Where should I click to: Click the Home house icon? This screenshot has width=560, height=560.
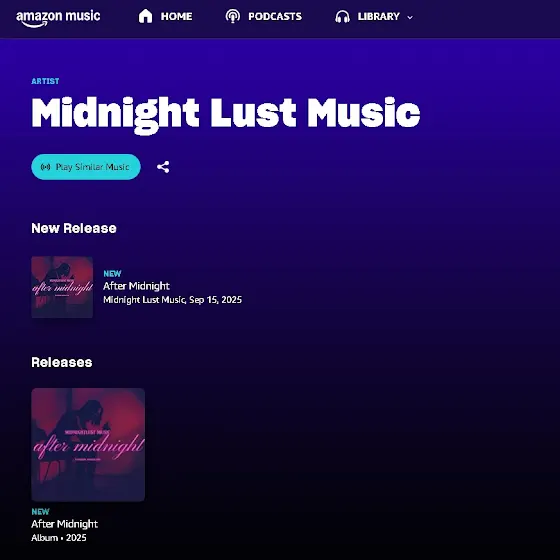pyautogui.click(x=145, y=16)
